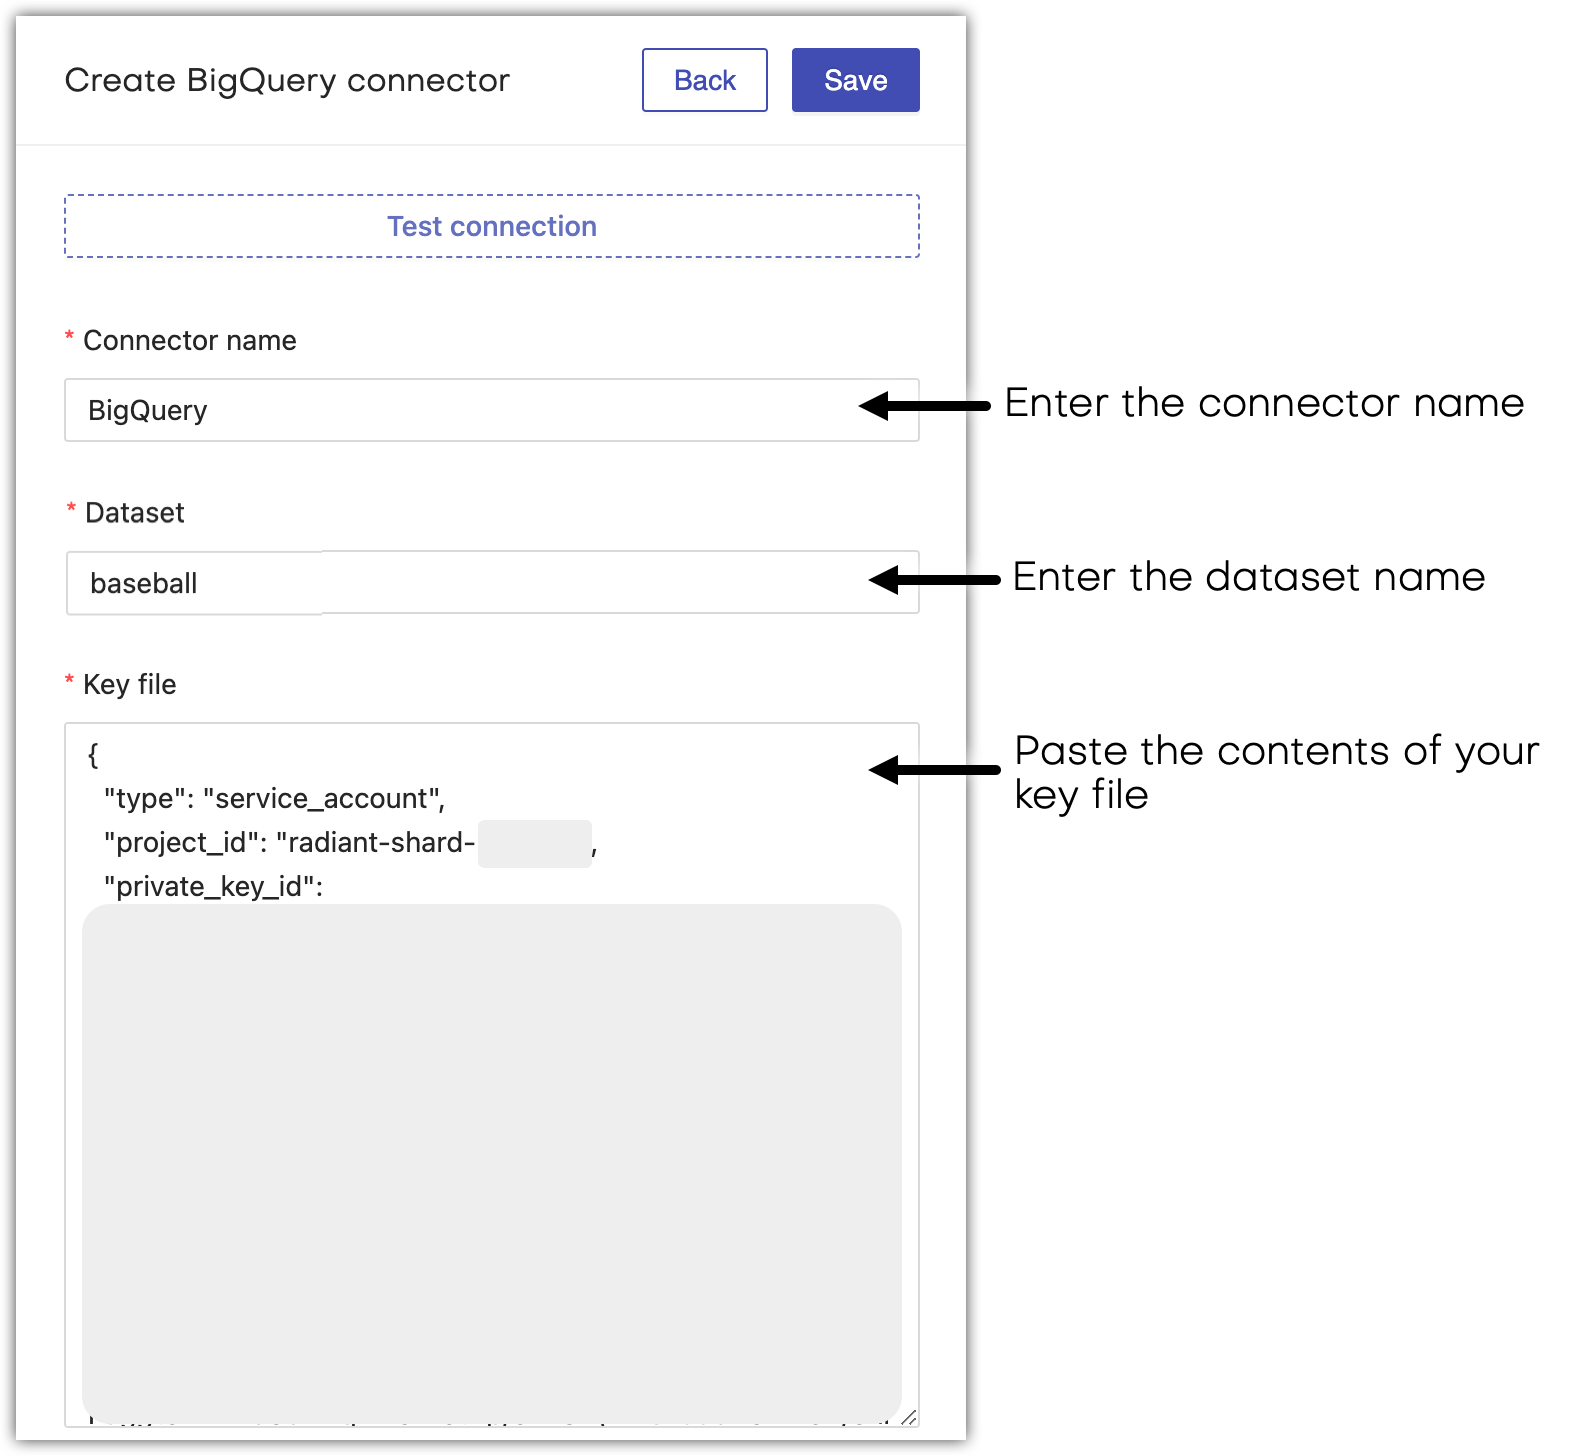Focus the Connector name input field
The image size is (1578, 1456).
[x=492, y=410]
